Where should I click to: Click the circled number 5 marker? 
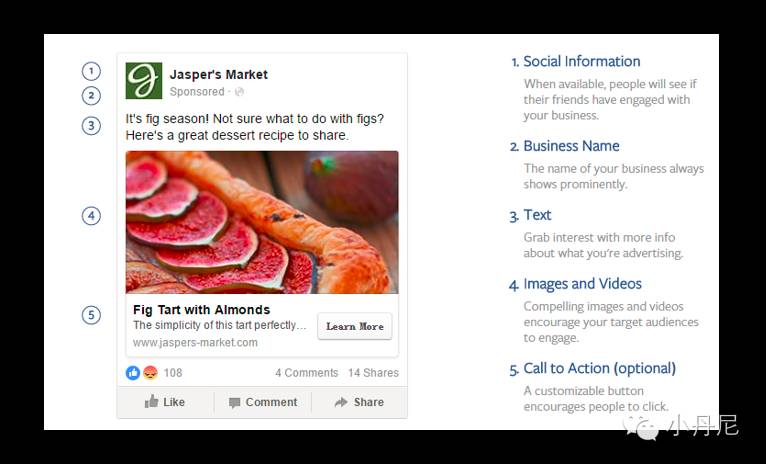[x=92, y=315]
